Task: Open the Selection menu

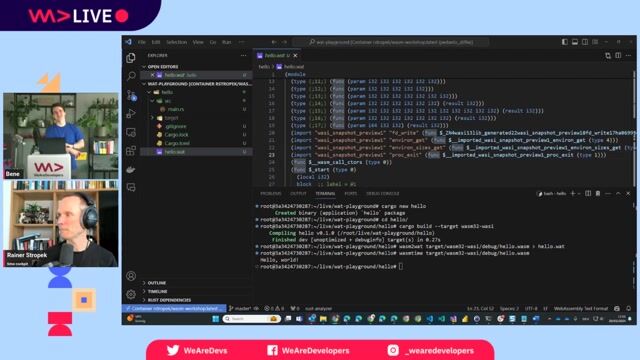Action: (176, 42)
